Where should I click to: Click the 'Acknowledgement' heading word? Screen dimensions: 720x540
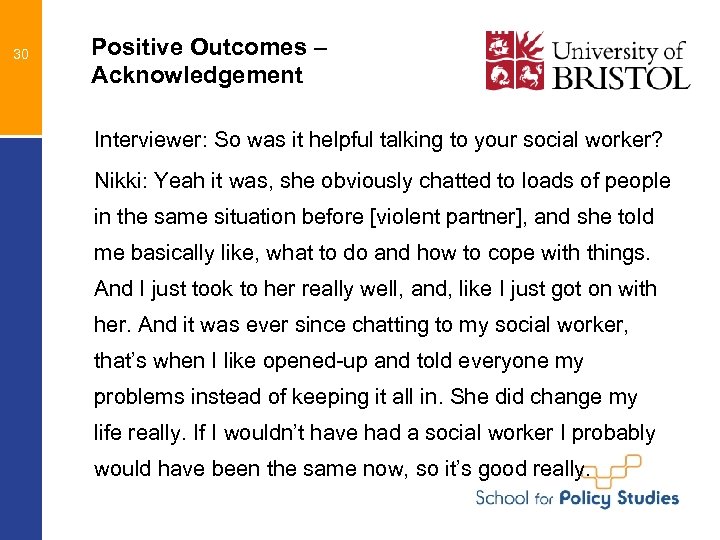(x=196, y=75)
